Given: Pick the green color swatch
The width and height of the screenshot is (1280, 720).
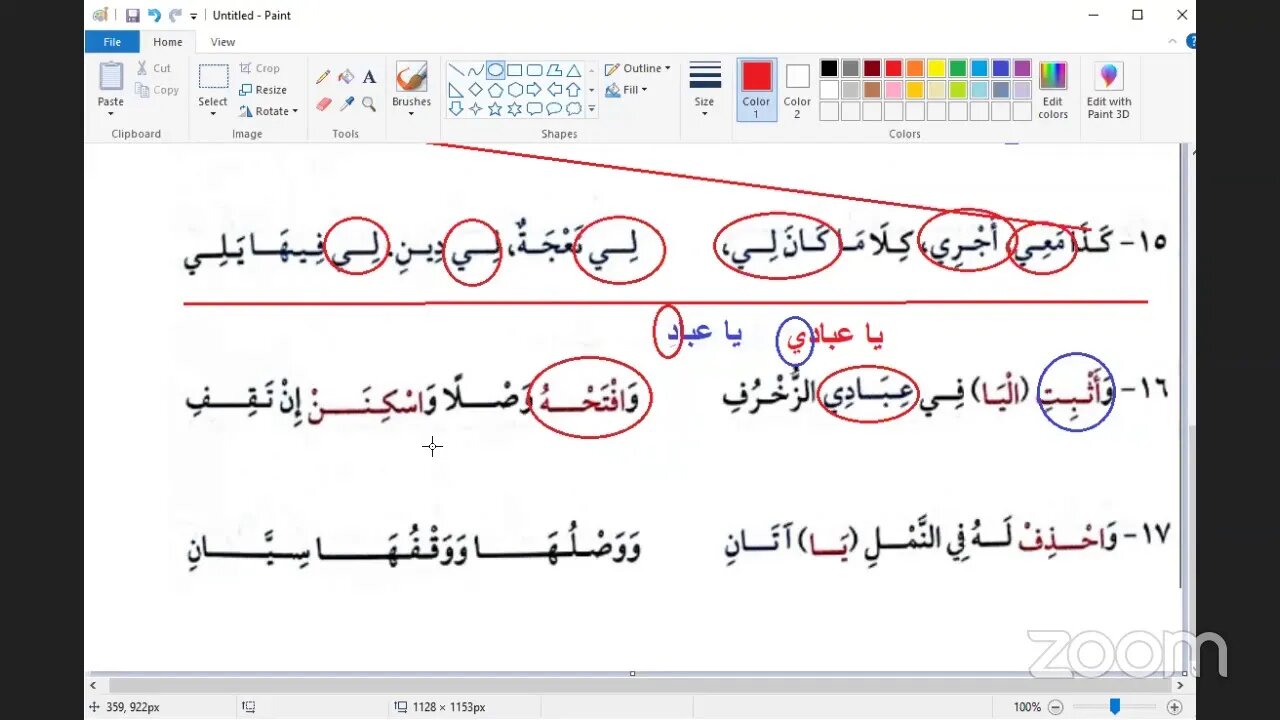Looking at the screenshot, I should (958, 68).
